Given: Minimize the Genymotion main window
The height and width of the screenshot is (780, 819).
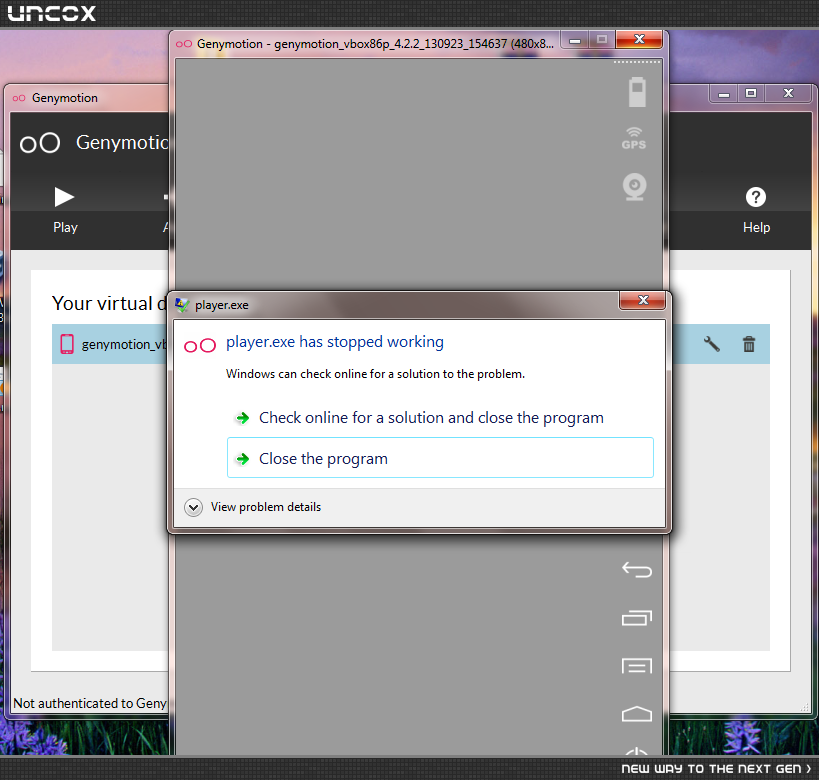Looking at the screenshot, I should pyautogui.click(x=724, y=94).
